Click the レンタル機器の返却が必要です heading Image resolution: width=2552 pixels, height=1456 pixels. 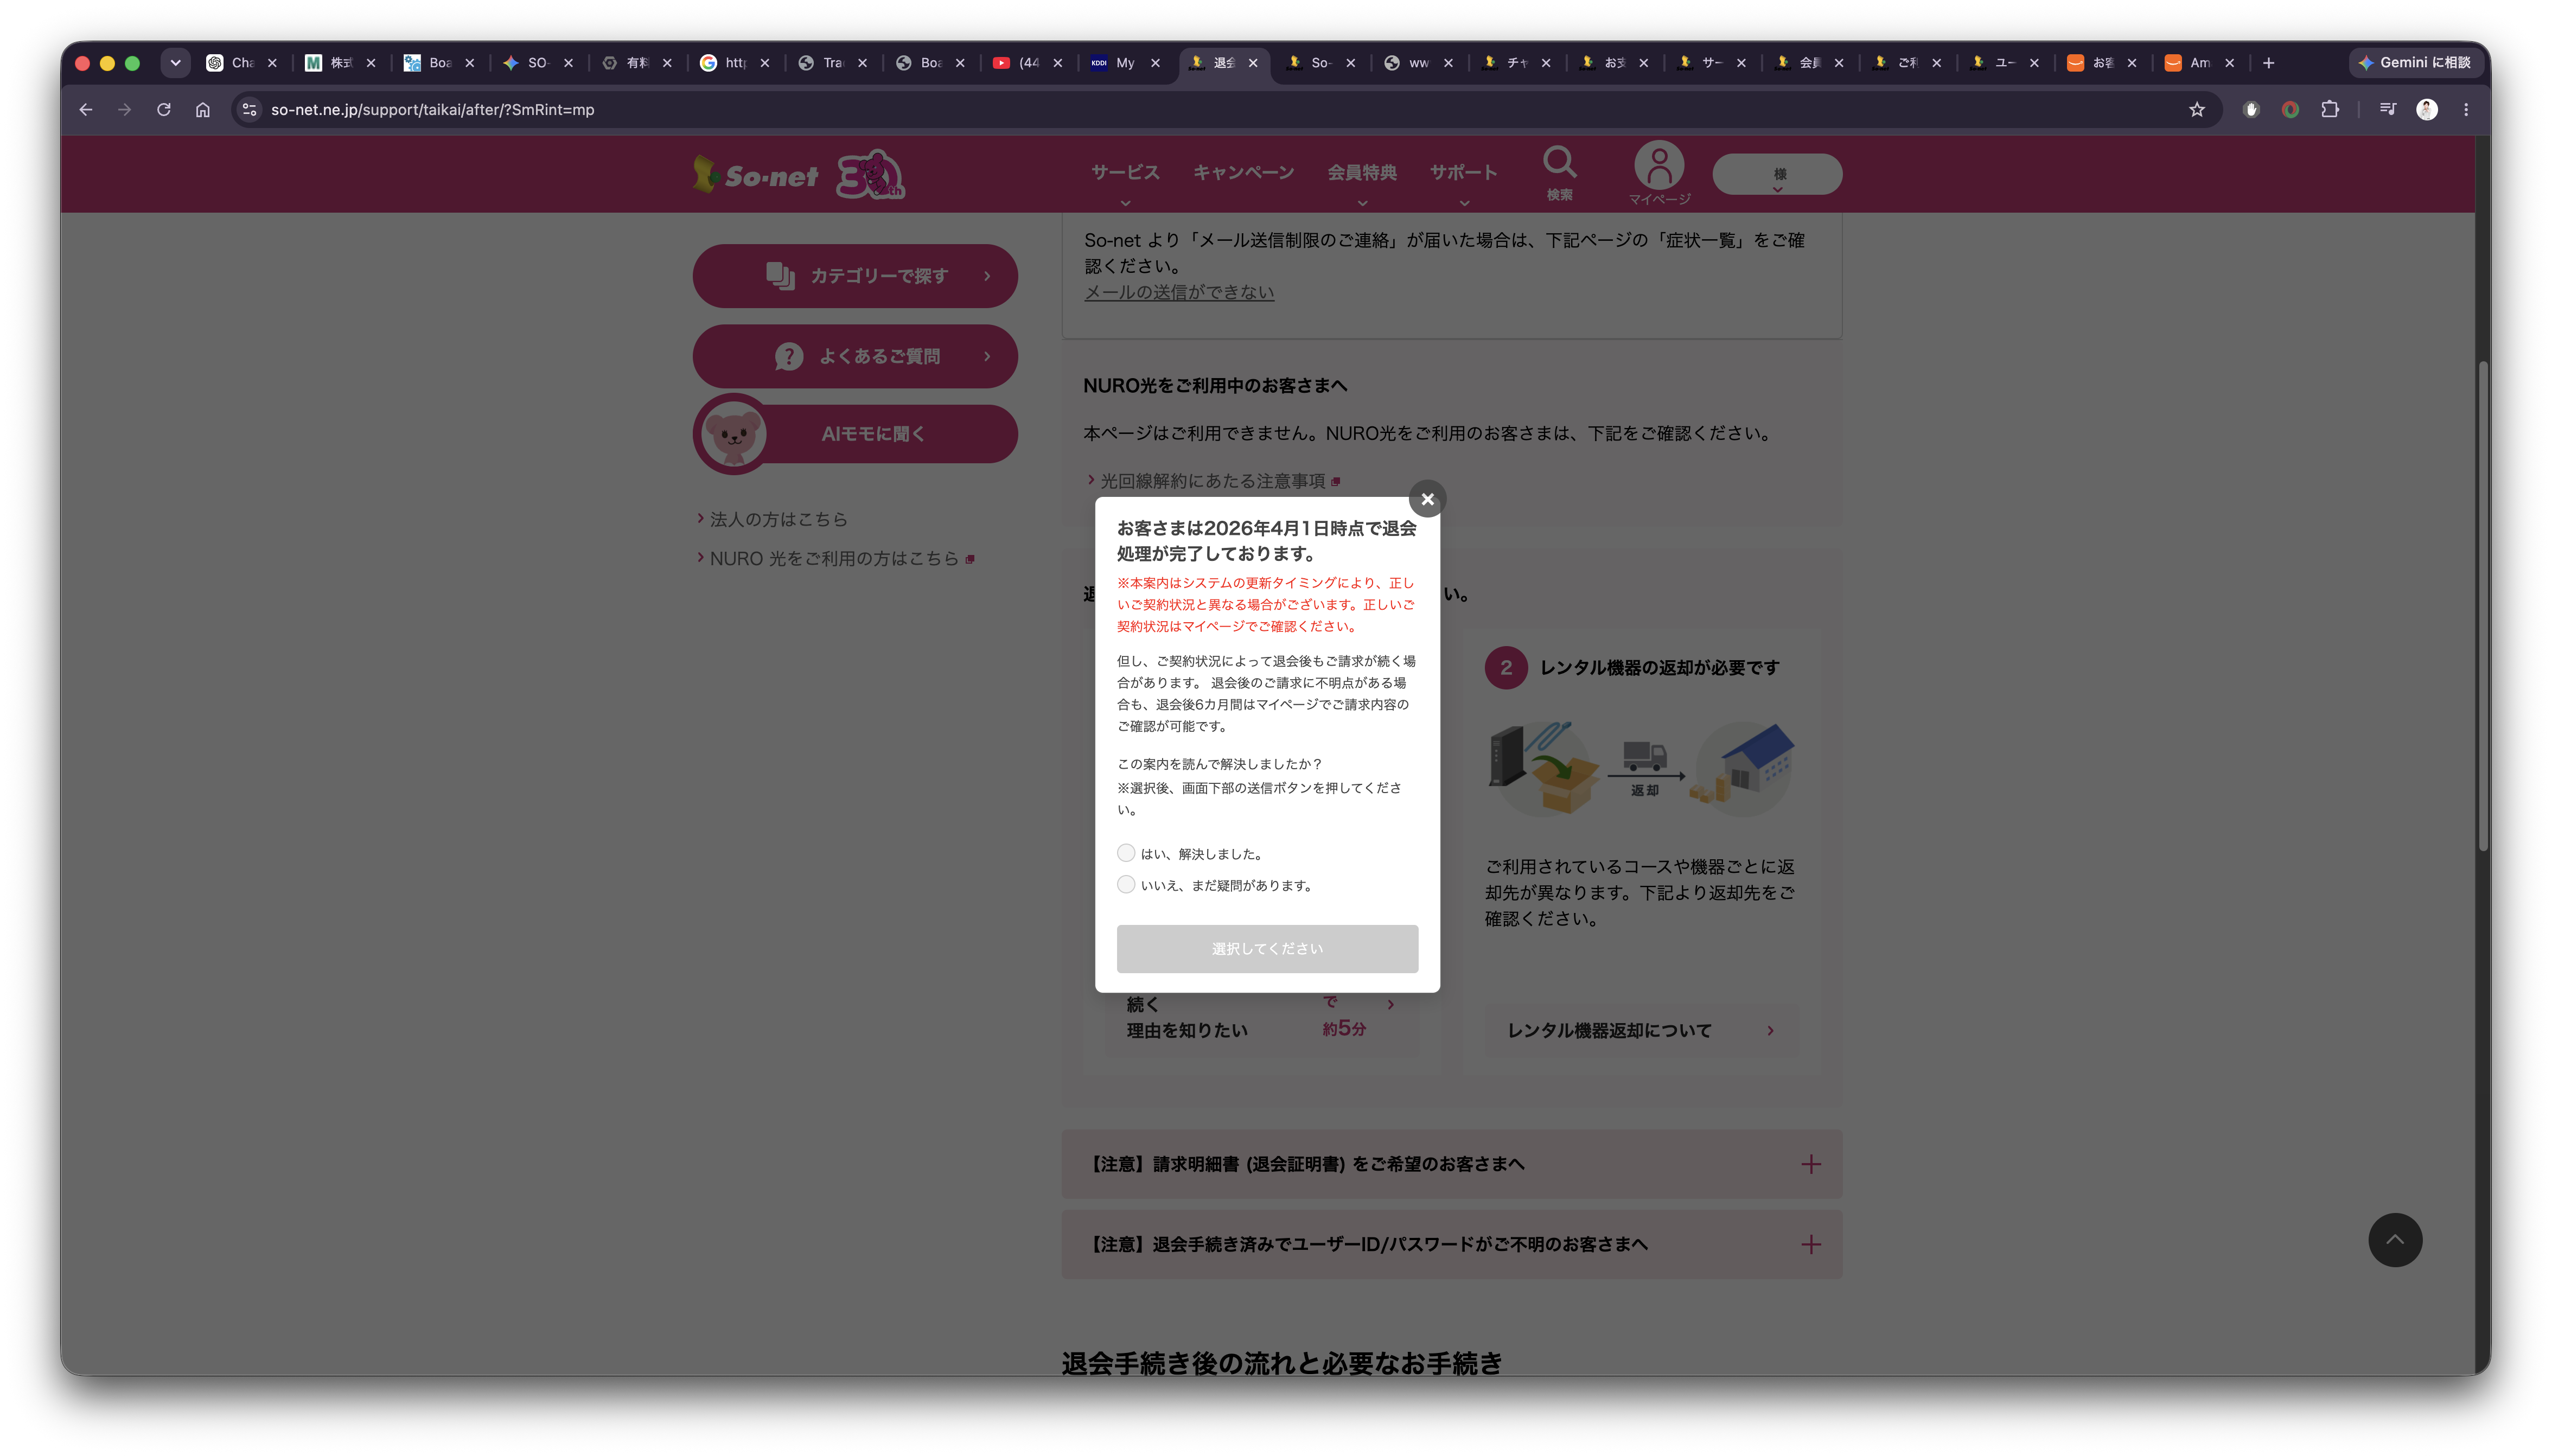point(1659,667)
